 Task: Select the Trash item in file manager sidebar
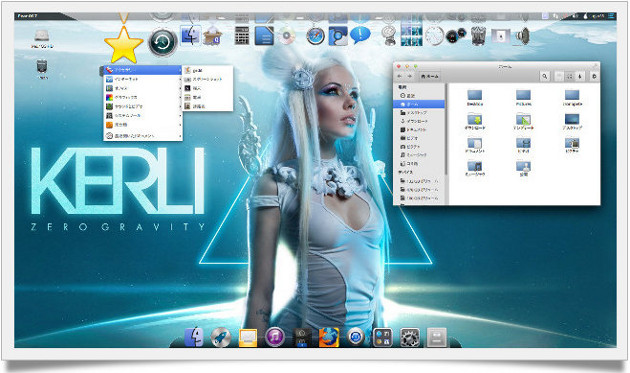click(x=419, y=164)
